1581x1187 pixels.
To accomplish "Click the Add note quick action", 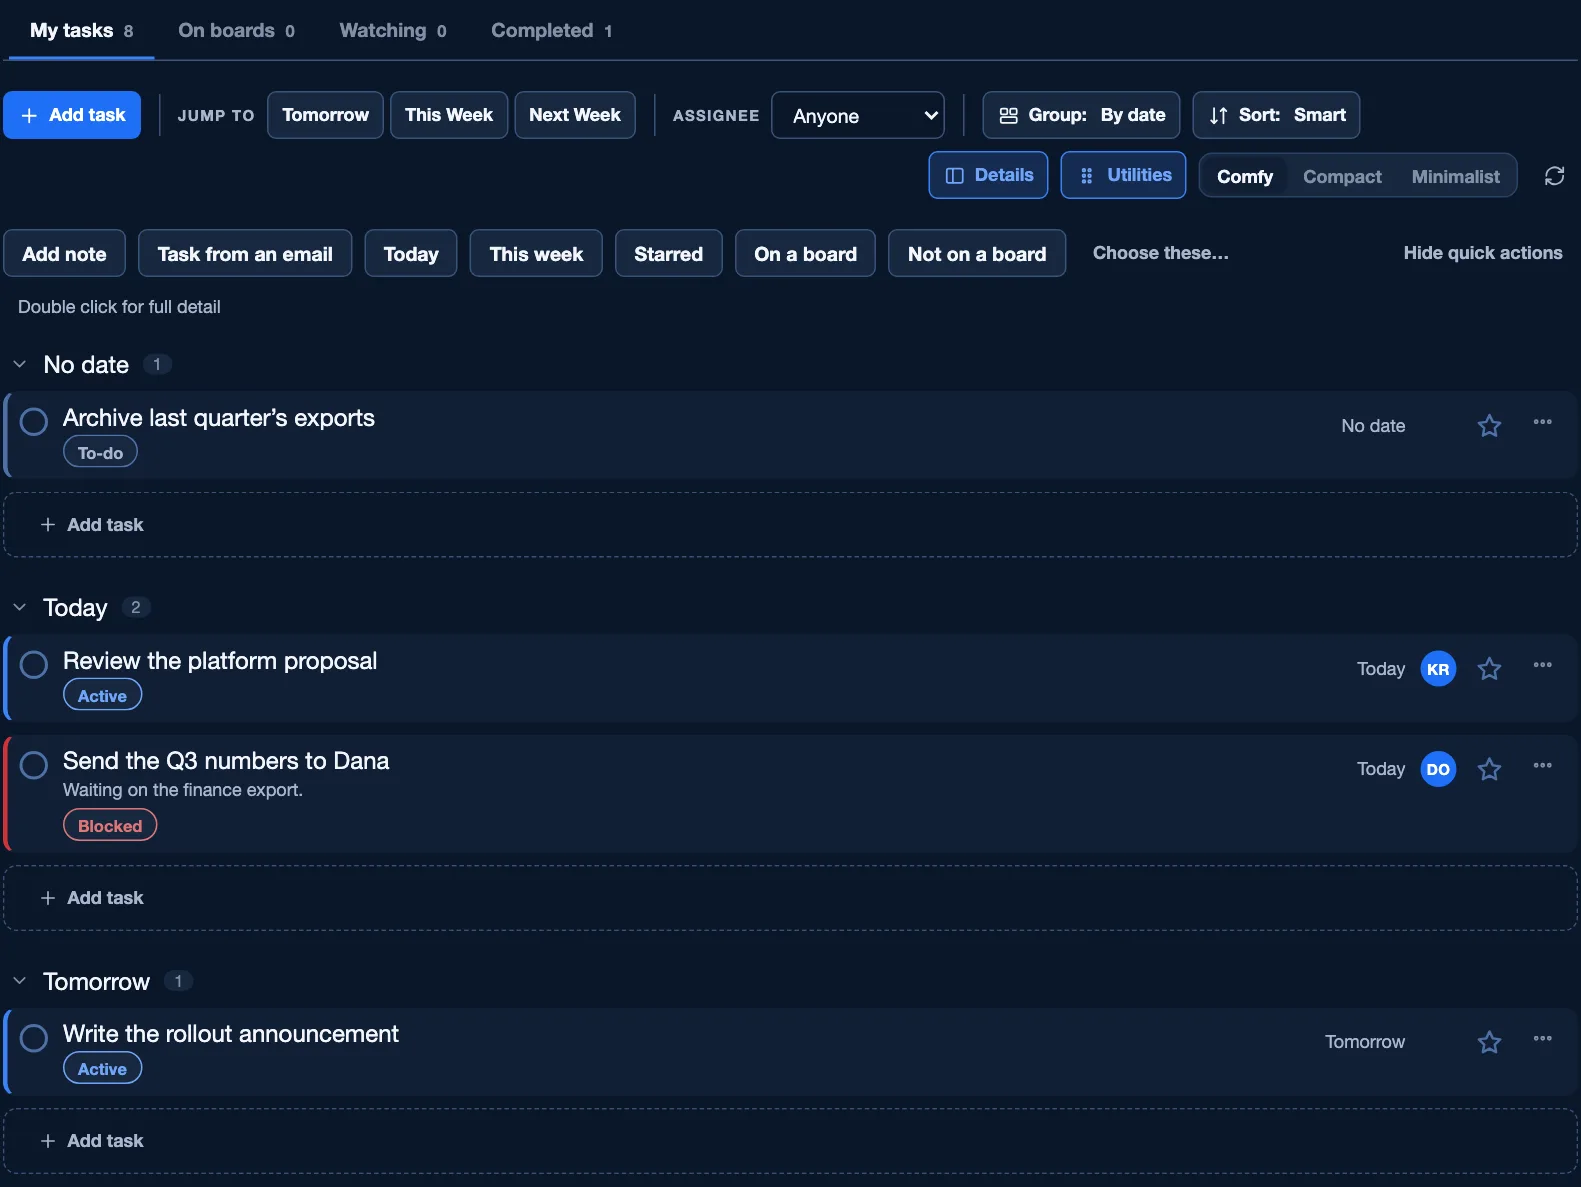I will 64,254.
